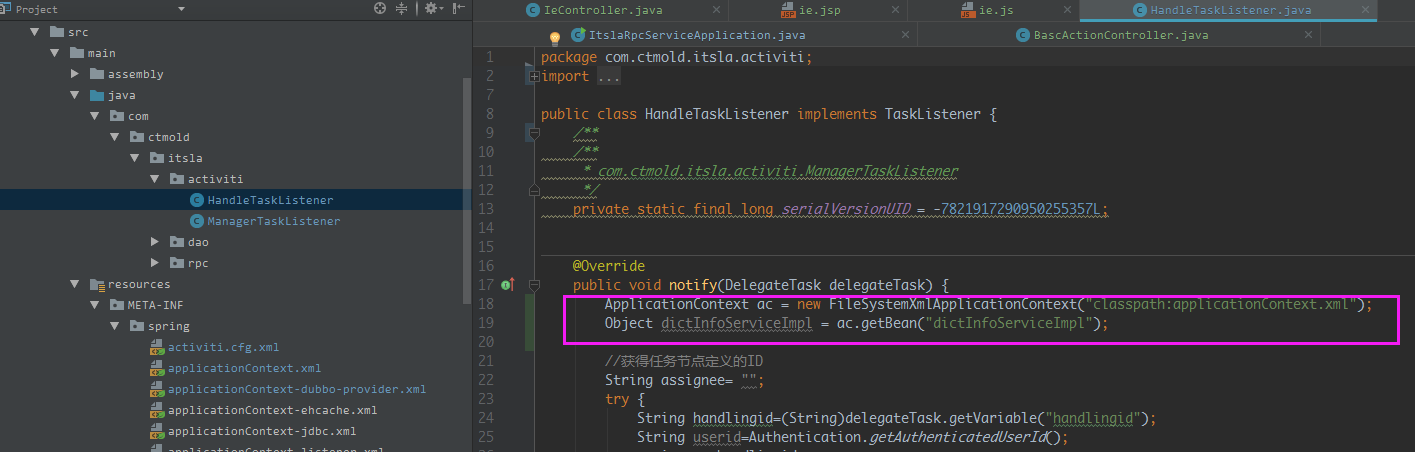Click the folded import ellipsis
1415x452 pixels.
609,76
